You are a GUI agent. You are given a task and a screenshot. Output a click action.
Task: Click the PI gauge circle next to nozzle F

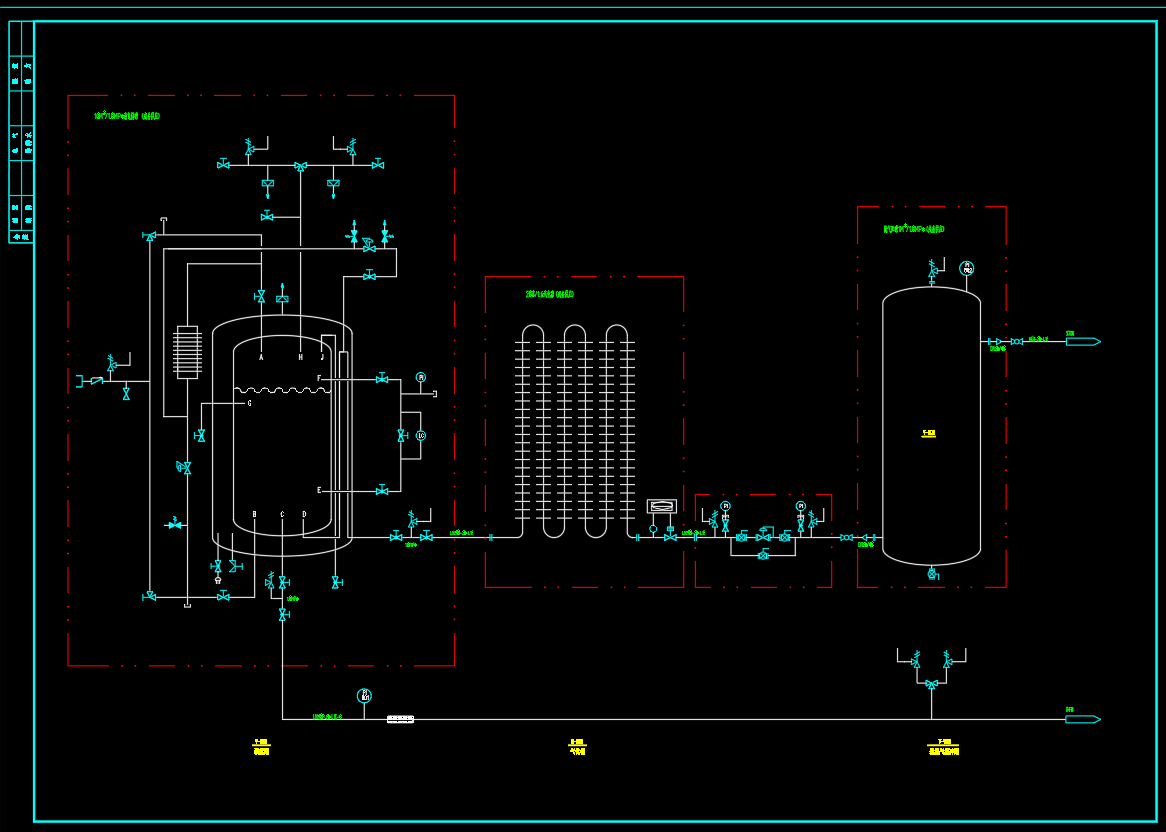click(421, 377)
